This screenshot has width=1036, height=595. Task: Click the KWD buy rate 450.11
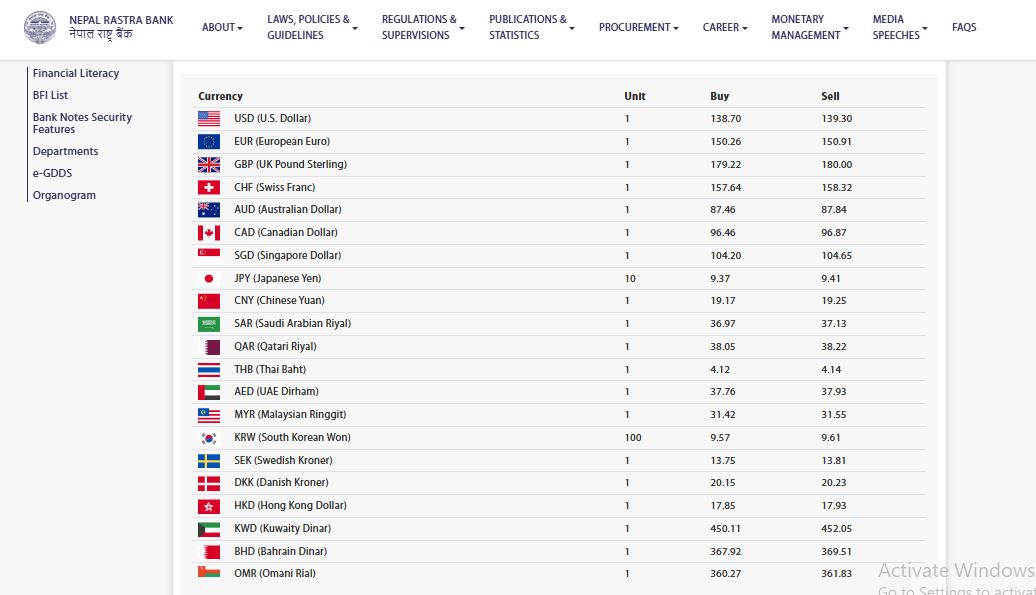[725, 529]
